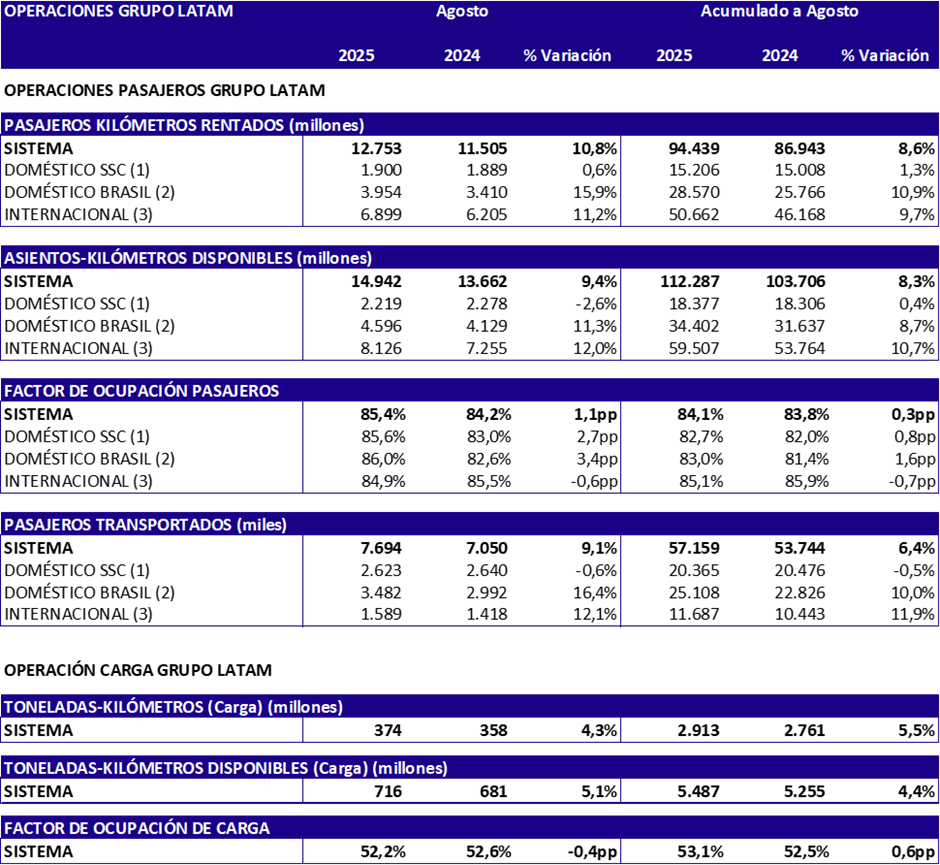The image size is (940, 865).
Task: Click the 6.899 Internacional cell
Action: (381, 215)
